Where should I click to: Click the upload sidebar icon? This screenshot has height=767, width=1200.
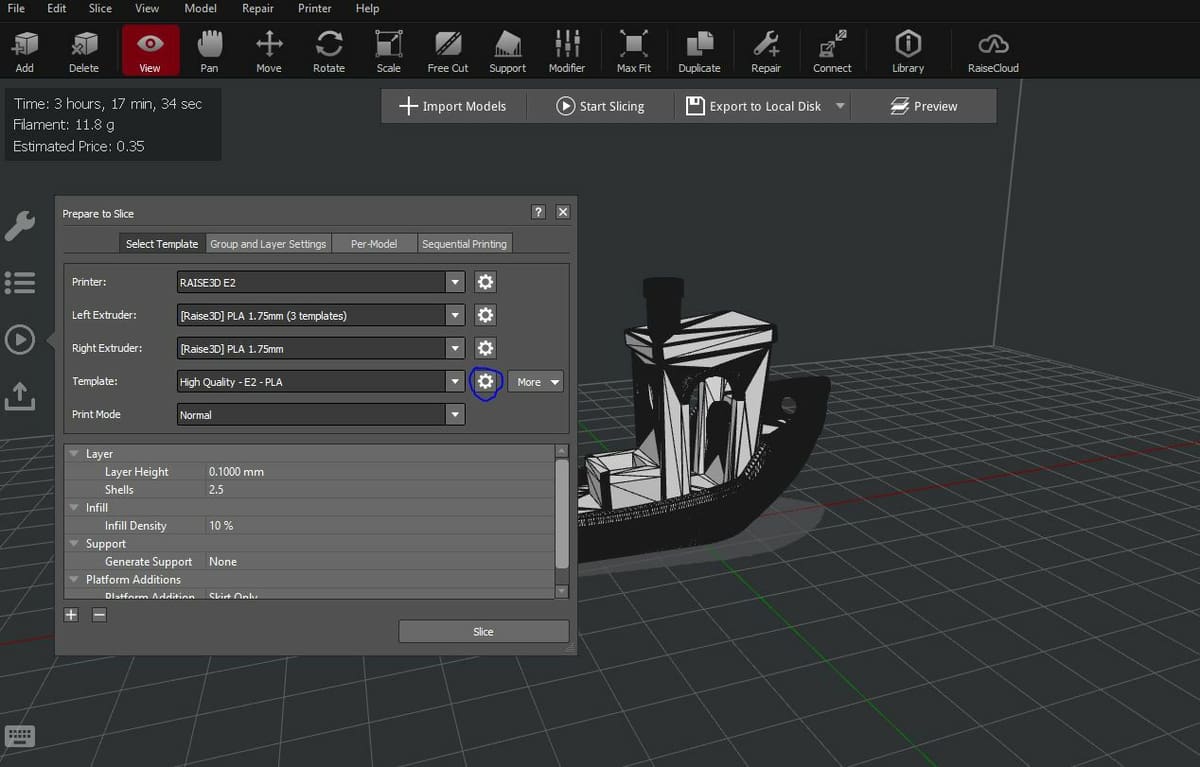(x=20, y=396)
